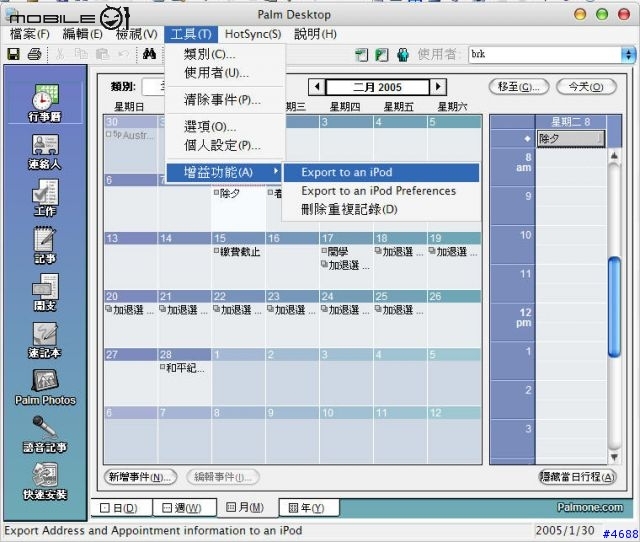Switch to the 週(W) week view tab
The width and height of the screenshot is (640, 542).
pyautogui.click(x=184, y=508)
